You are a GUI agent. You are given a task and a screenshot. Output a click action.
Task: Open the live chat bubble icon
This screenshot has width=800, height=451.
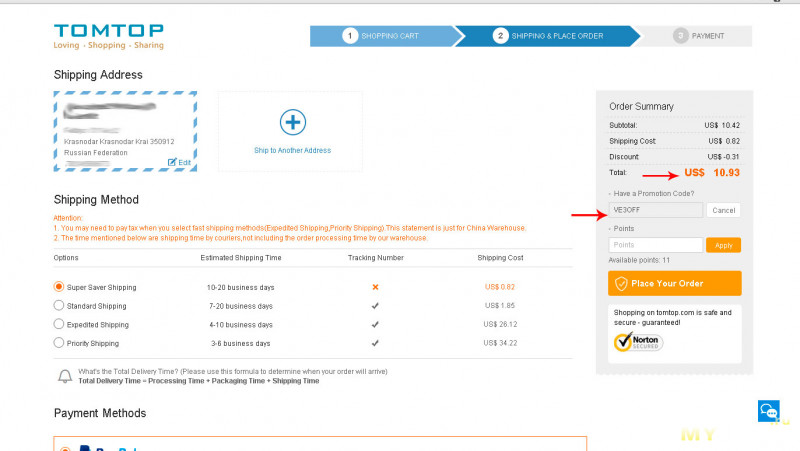(768, 410)
